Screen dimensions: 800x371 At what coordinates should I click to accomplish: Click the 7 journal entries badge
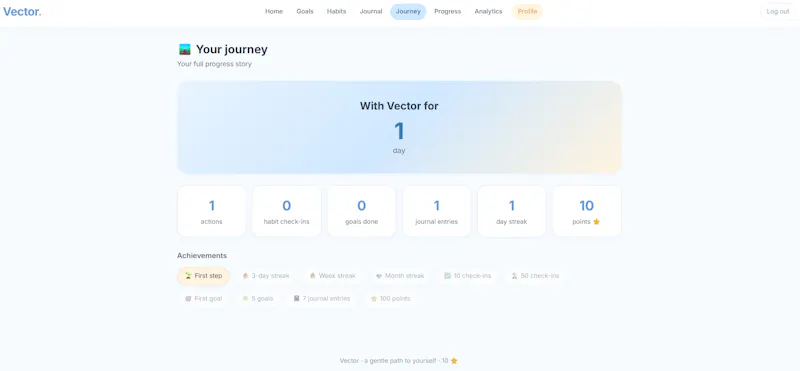(322, 299)
